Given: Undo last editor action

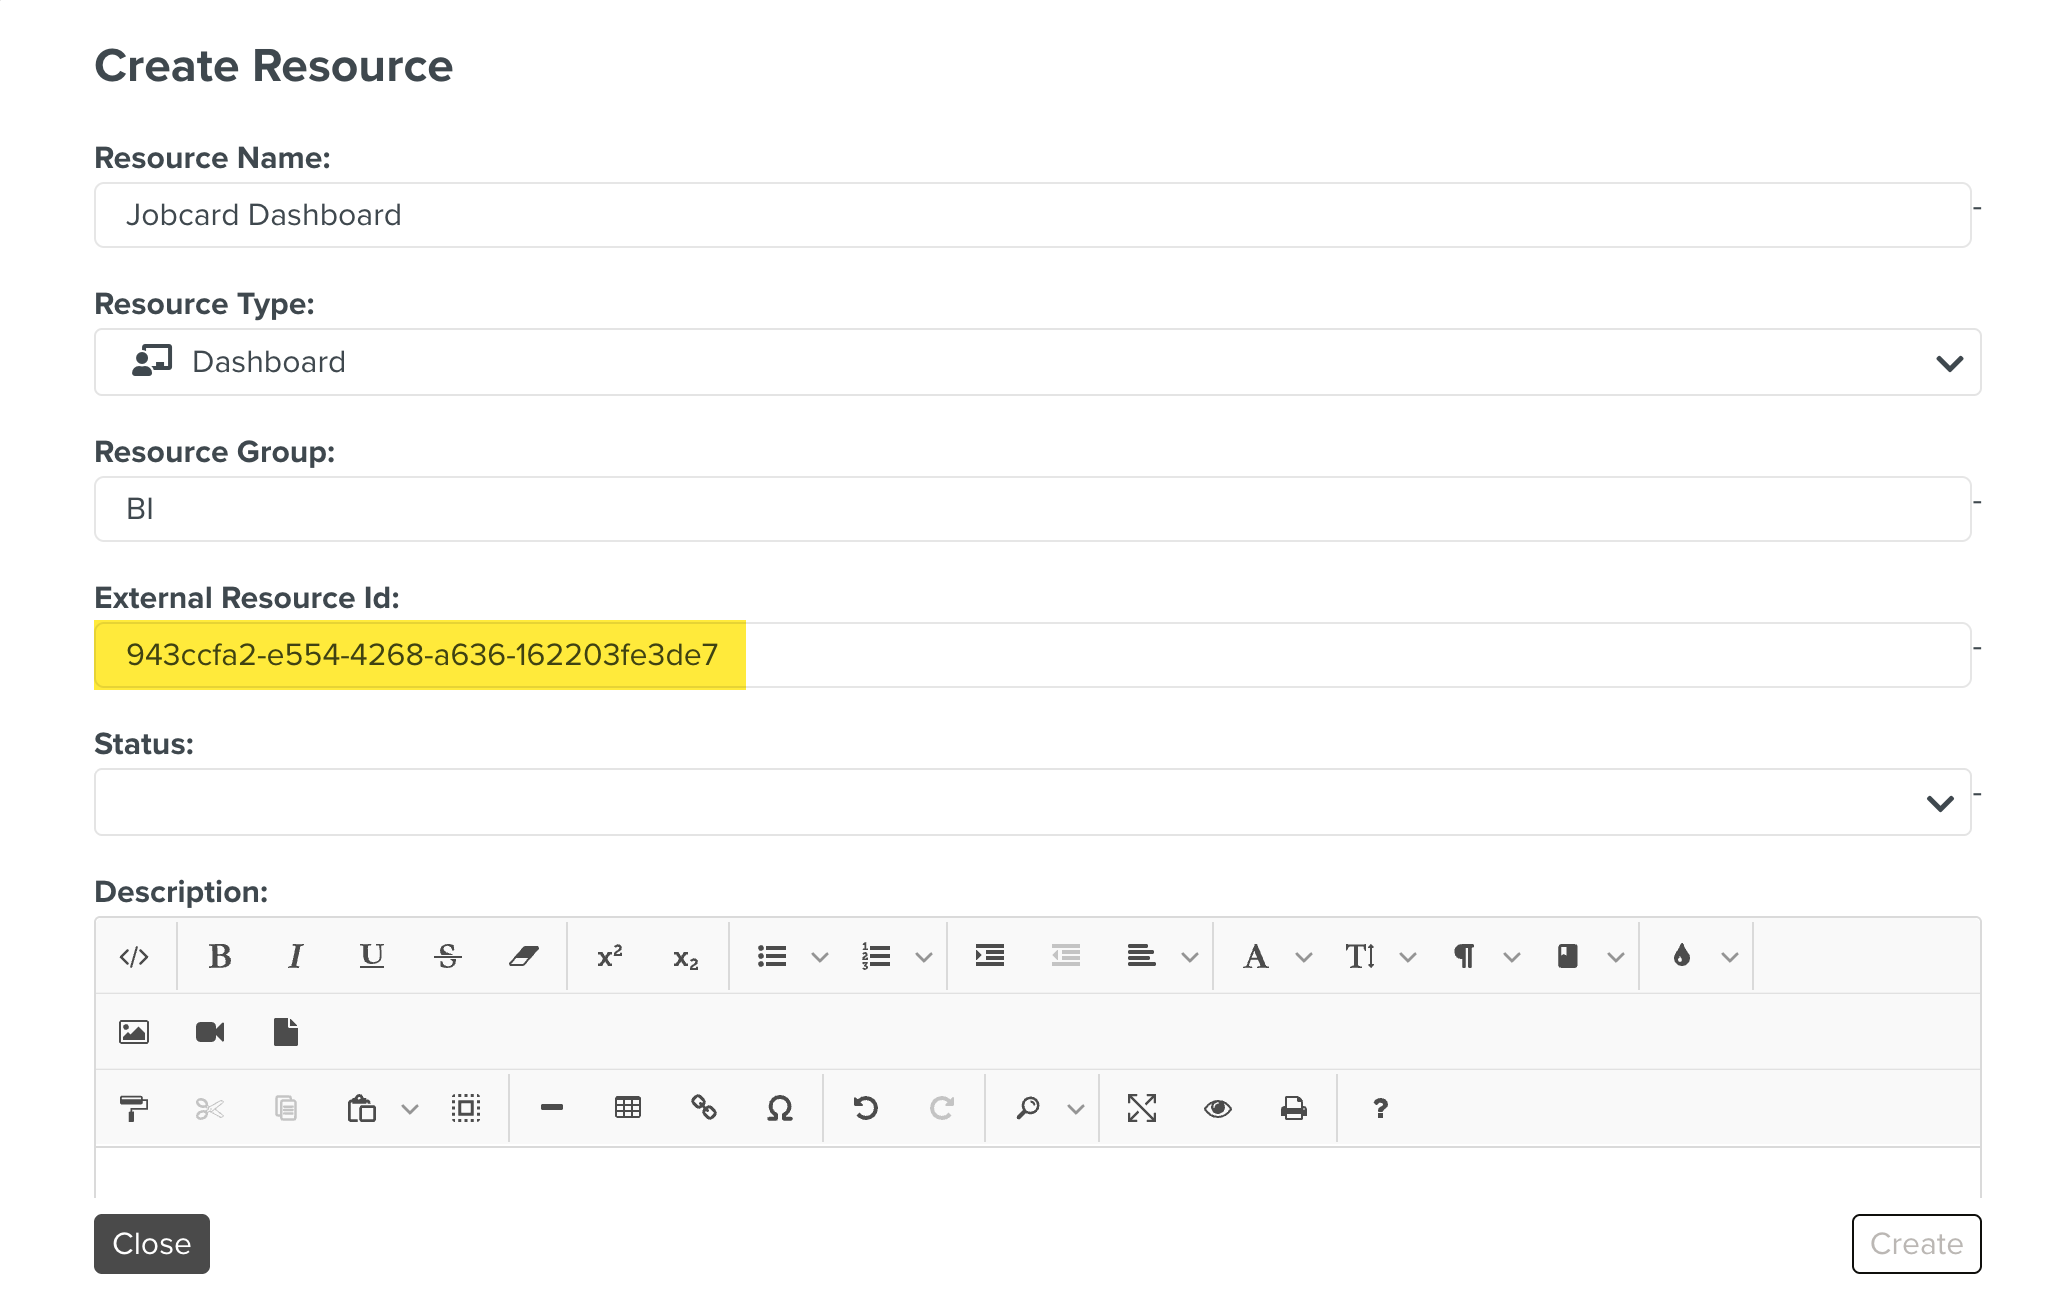Looking at the screenshot, I should pyautogui.click(x=866, y=1108).
